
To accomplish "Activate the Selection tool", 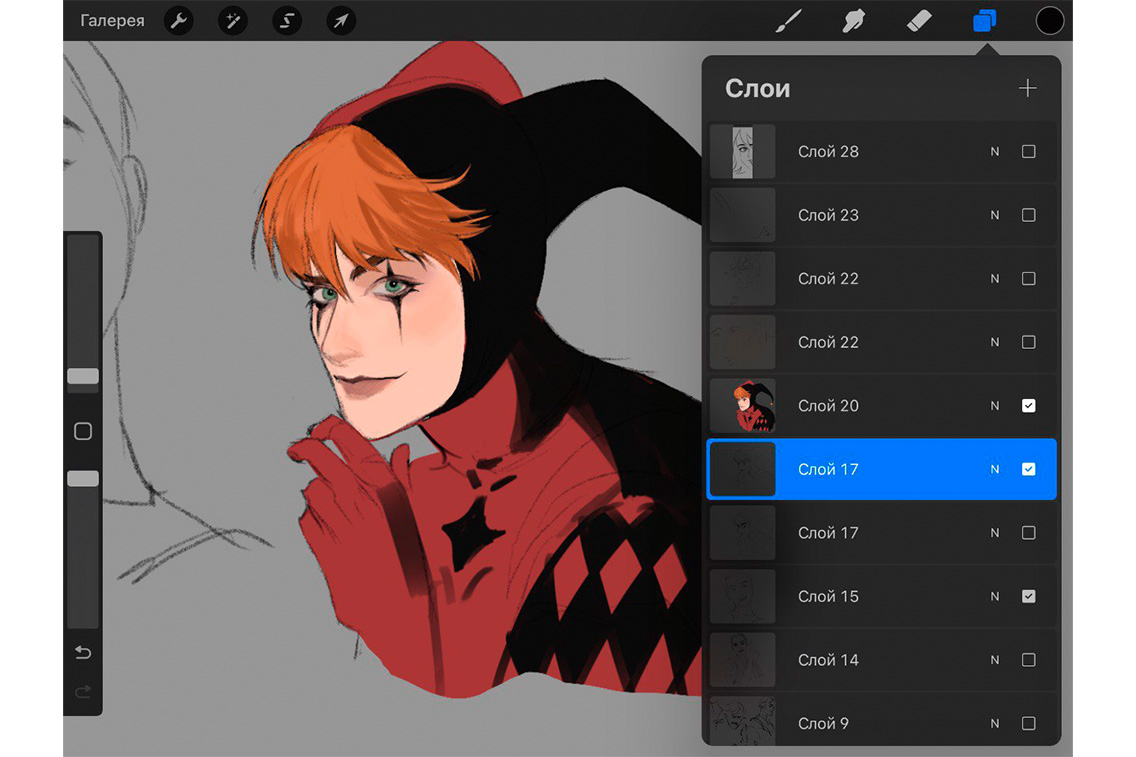I will tap(287, 20).
